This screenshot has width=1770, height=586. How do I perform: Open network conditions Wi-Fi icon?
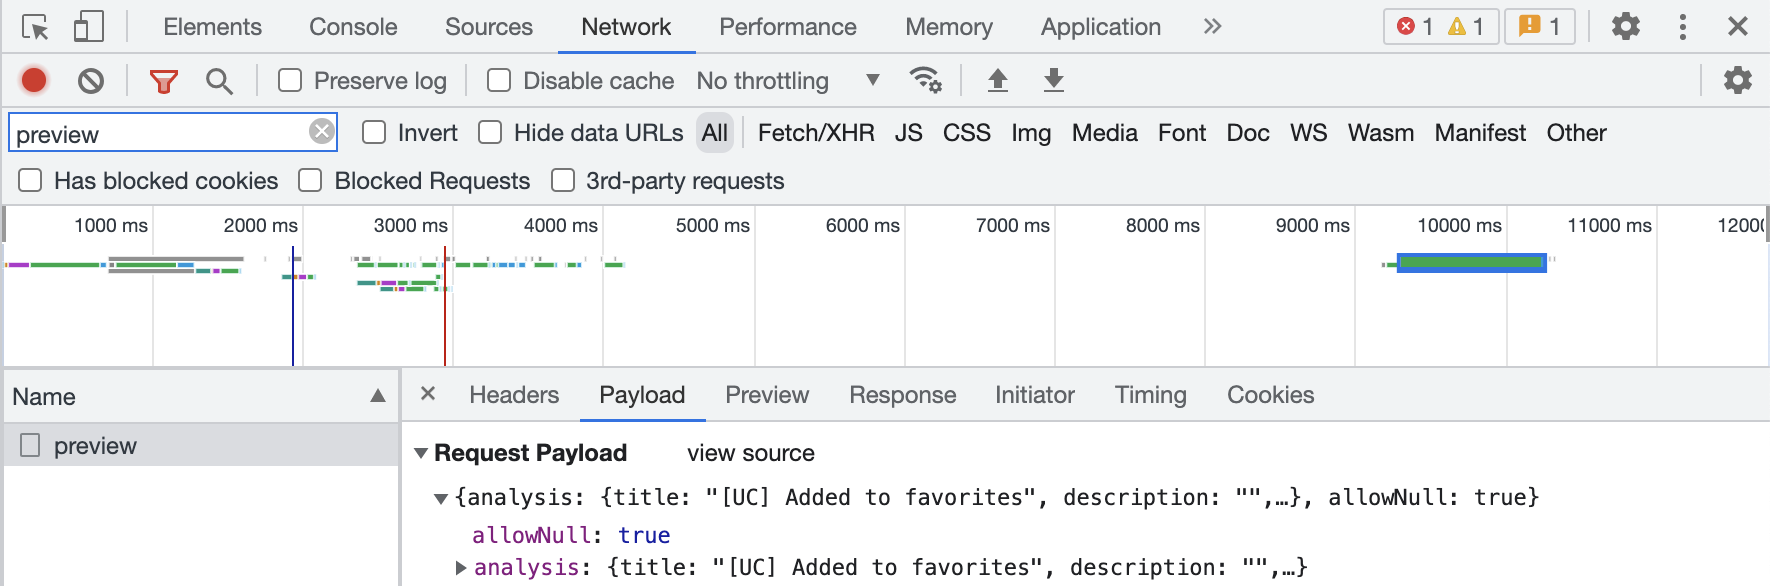point(925,80)
